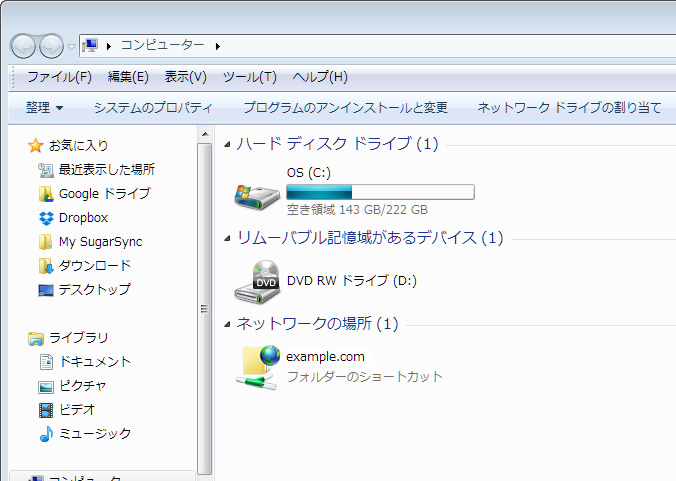Click the computer icon in address bar
The width and height of the screenshot is (676, 481).
[x=91, y=45]
